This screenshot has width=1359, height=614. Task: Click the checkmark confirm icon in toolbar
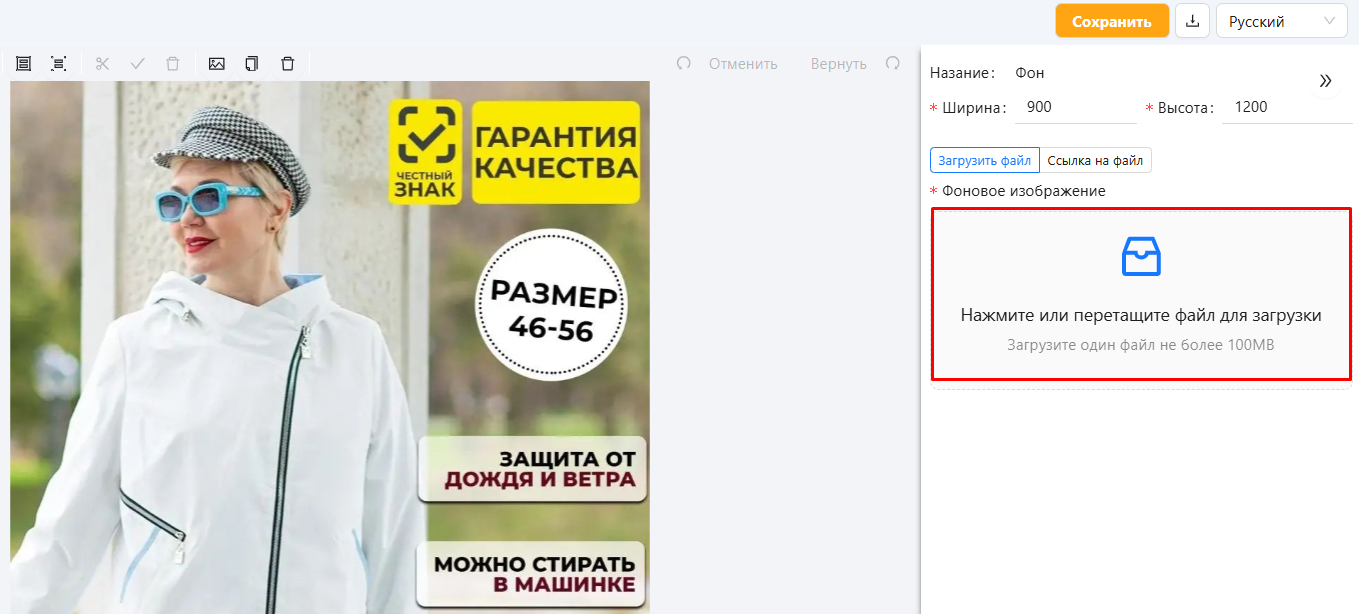(138, 64)
